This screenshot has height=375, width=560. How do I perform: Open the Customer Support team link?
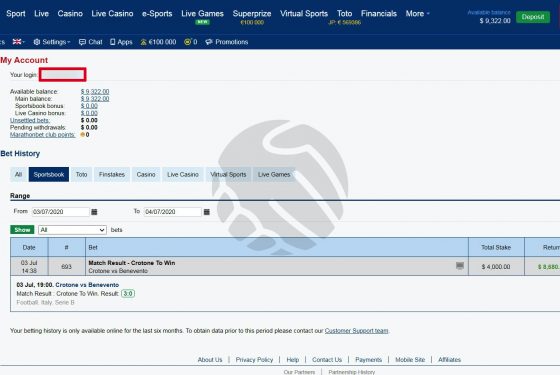[x=356, y=331]
